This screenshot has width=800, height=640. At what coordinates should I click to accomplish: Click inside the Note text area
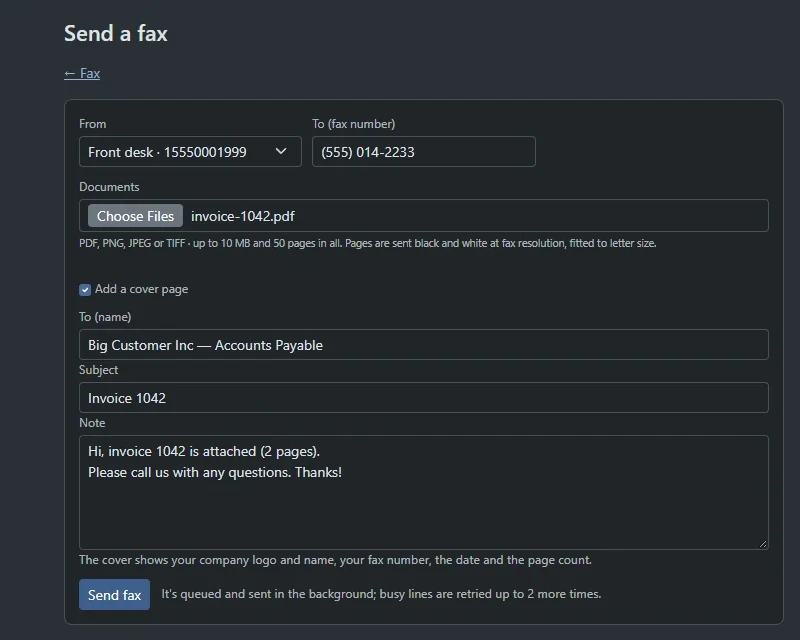pos(423,493)
